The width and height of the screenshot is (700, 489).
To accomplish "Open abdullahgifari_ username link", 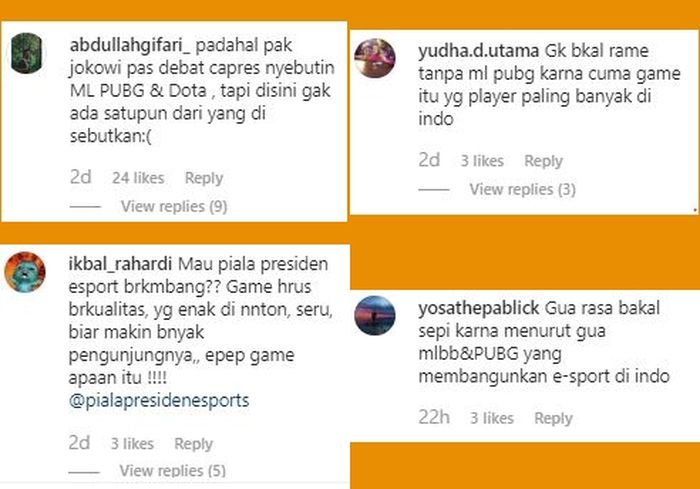I will pyautogui.click(x=130, y=45).
